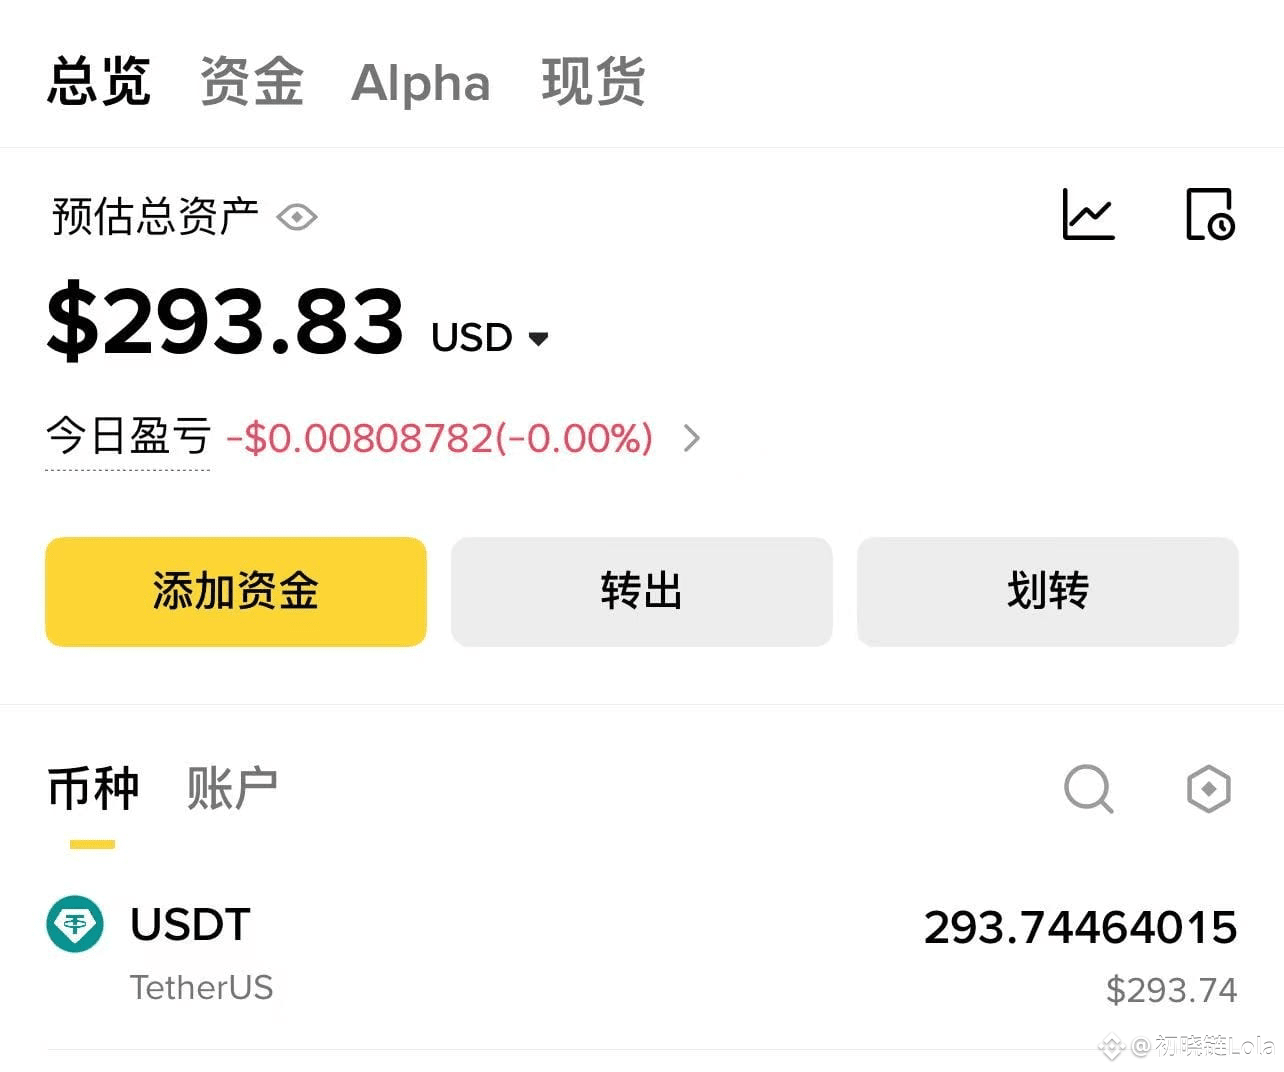Open the transaction history clock icon
Image resolution: width=1284 pixels, height=1072 pixels.
coord(1210,214)
